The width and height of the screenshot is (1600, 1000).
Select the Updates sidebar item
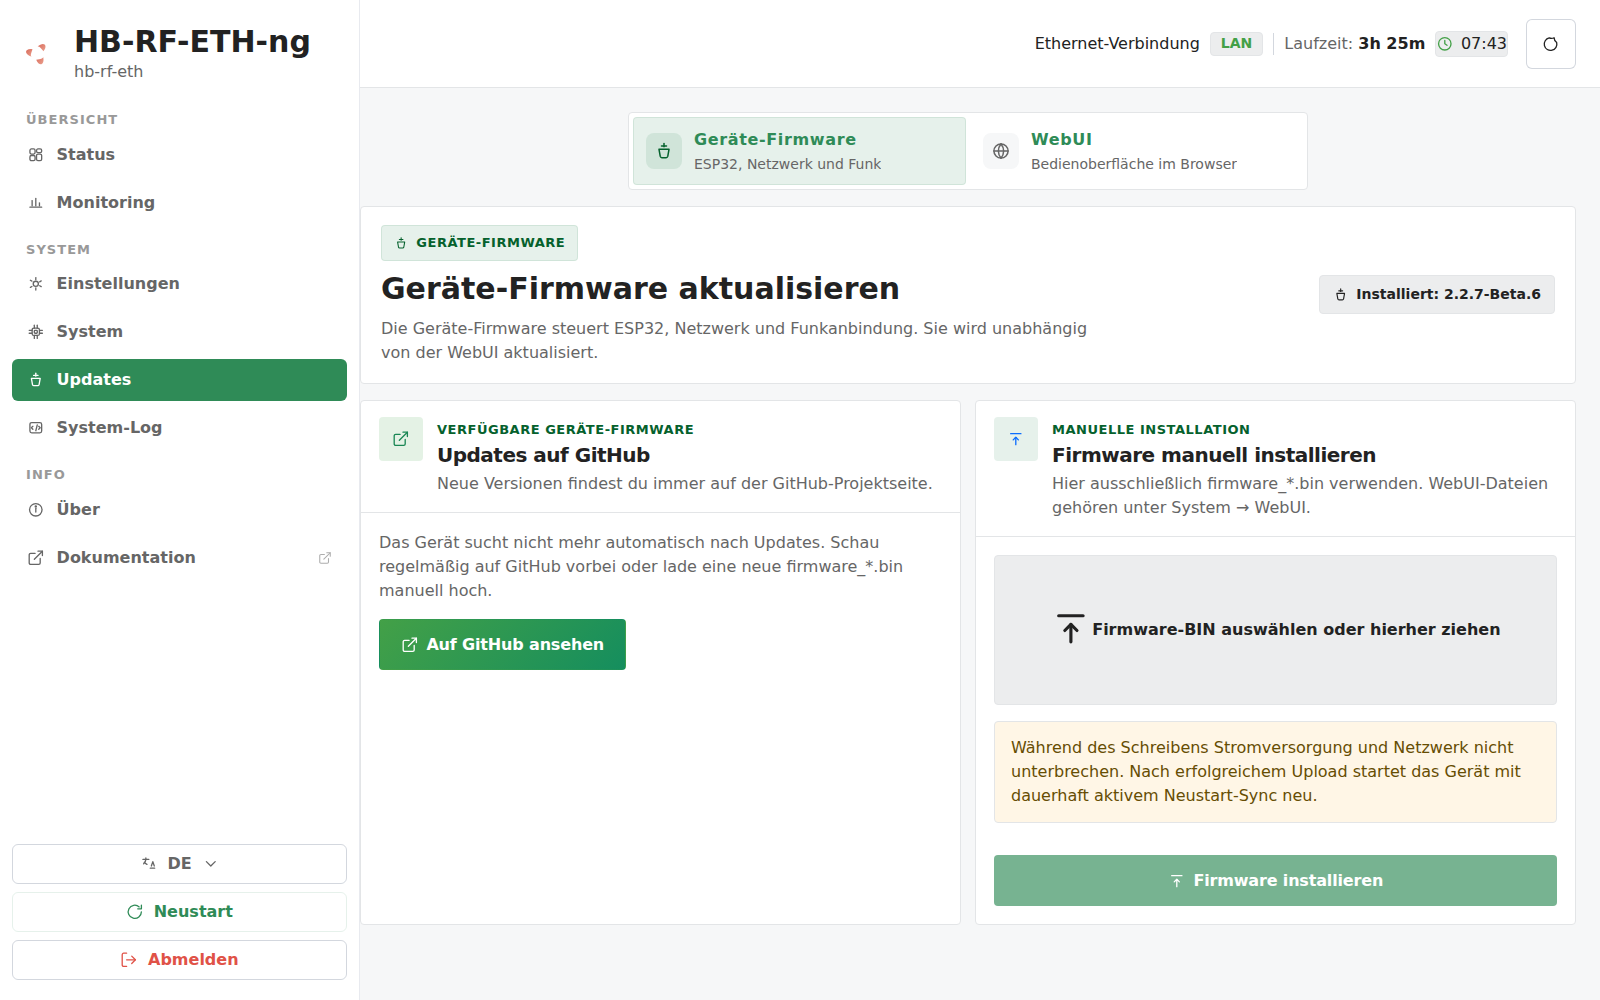coord(179,380)
